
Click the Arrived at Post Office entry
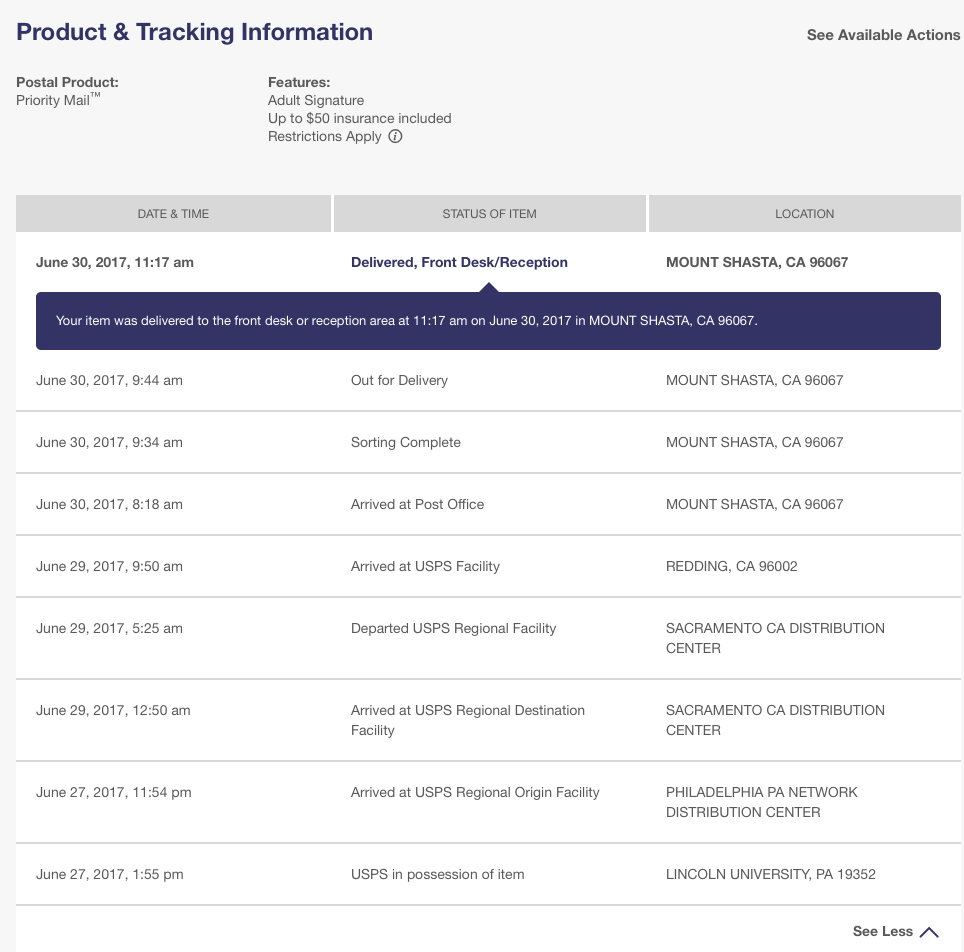417,504
